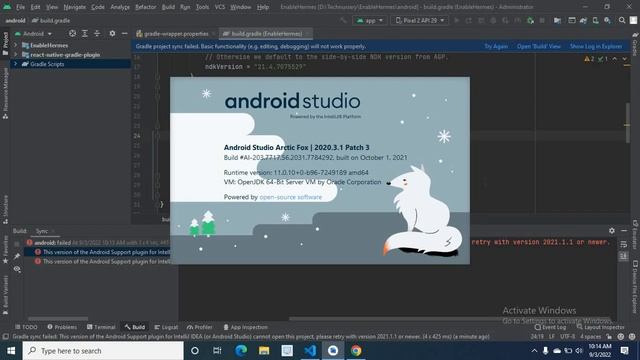Show hidden system tray icons chevron
The image size is (640, 360).
[534, 351]
